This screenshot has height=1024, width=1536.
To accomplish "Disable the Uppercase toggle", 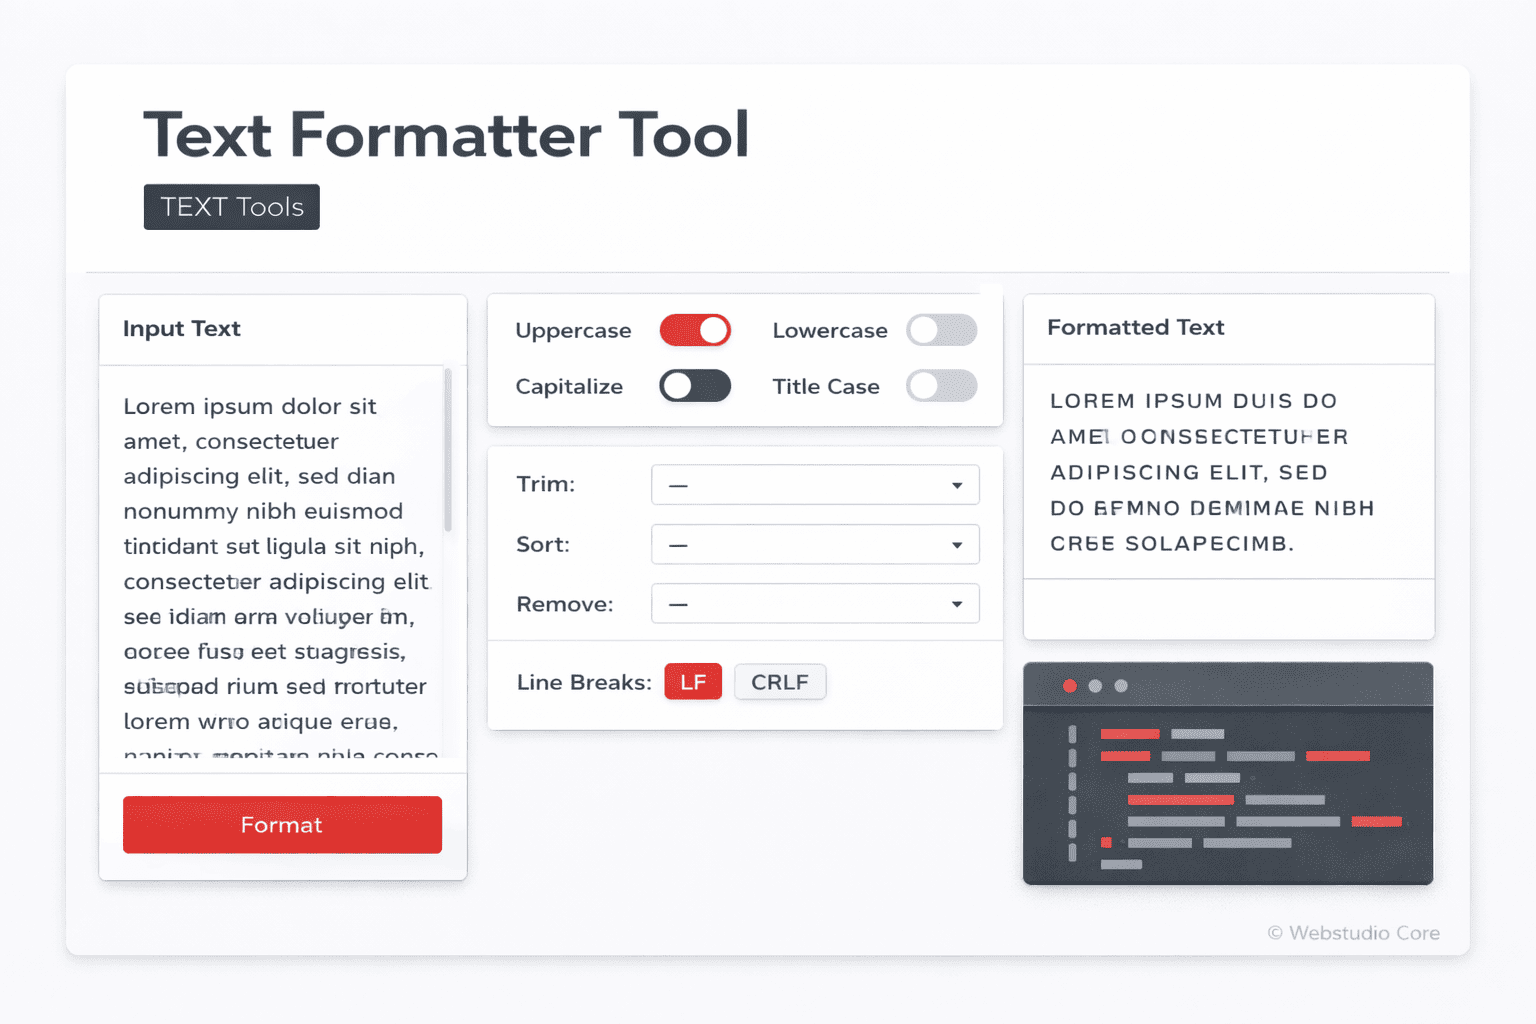I will pyautogui.click(x=695, y=330).
